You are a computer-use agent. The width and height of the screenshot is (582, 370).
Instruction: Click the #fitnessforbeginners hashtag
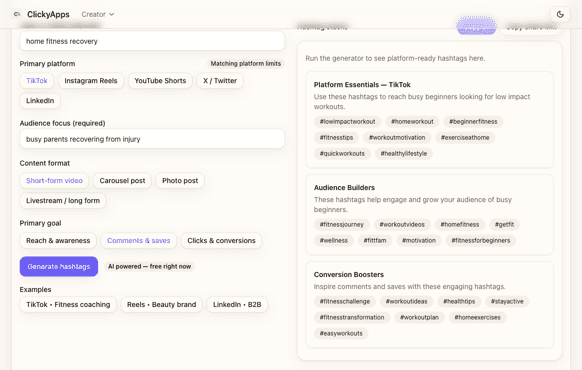(x=481, y=240)
